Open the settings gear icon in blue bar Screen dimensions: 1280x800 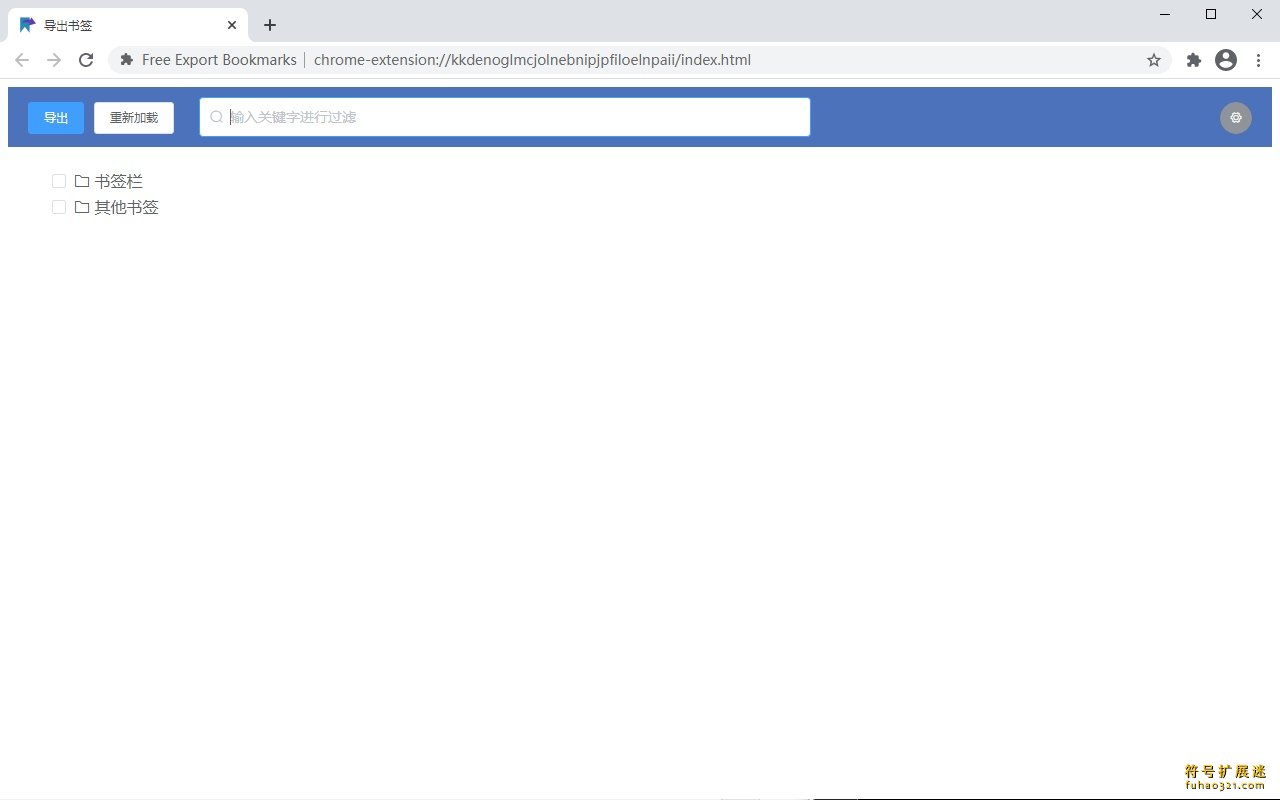1236,117
